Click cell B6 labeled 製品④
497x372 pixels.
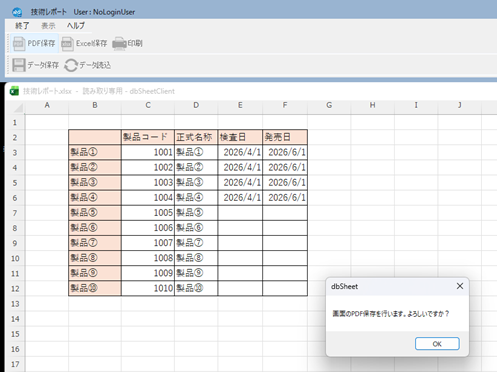pyautogui.click(x=95, y=198)
